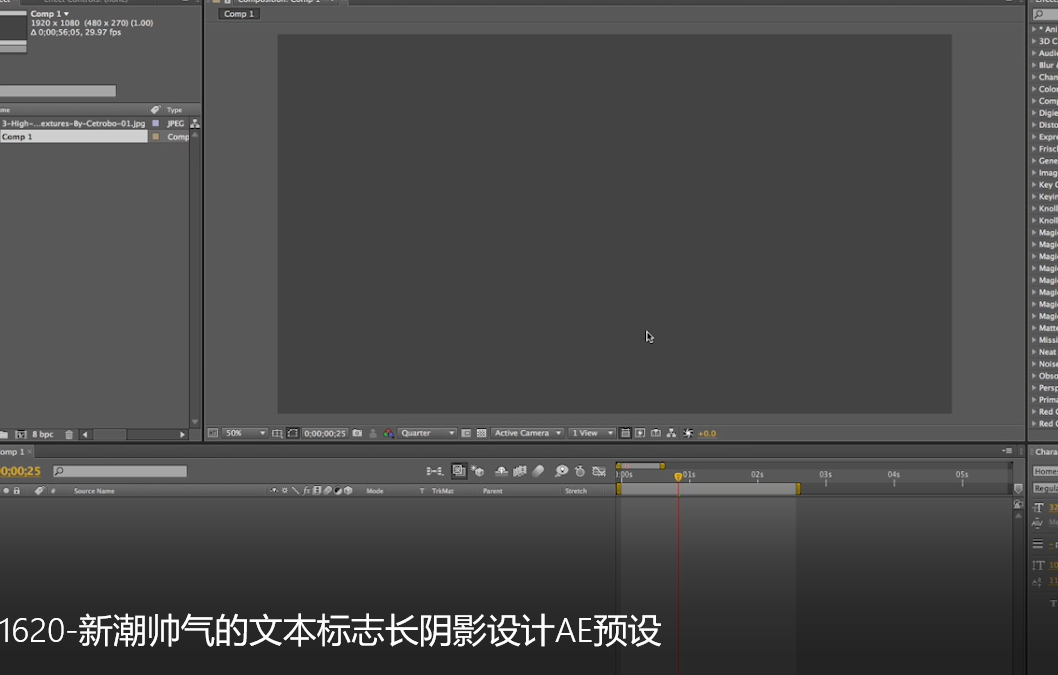
Task: Click the timeline search field
Action: click(120, 471)
